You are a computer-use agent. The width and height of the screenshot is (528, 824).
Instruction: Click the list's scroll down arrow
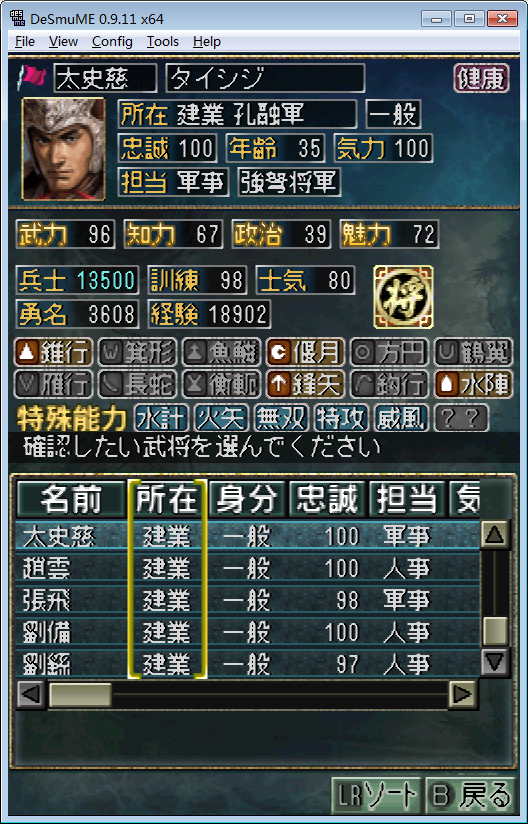(495, 662)
